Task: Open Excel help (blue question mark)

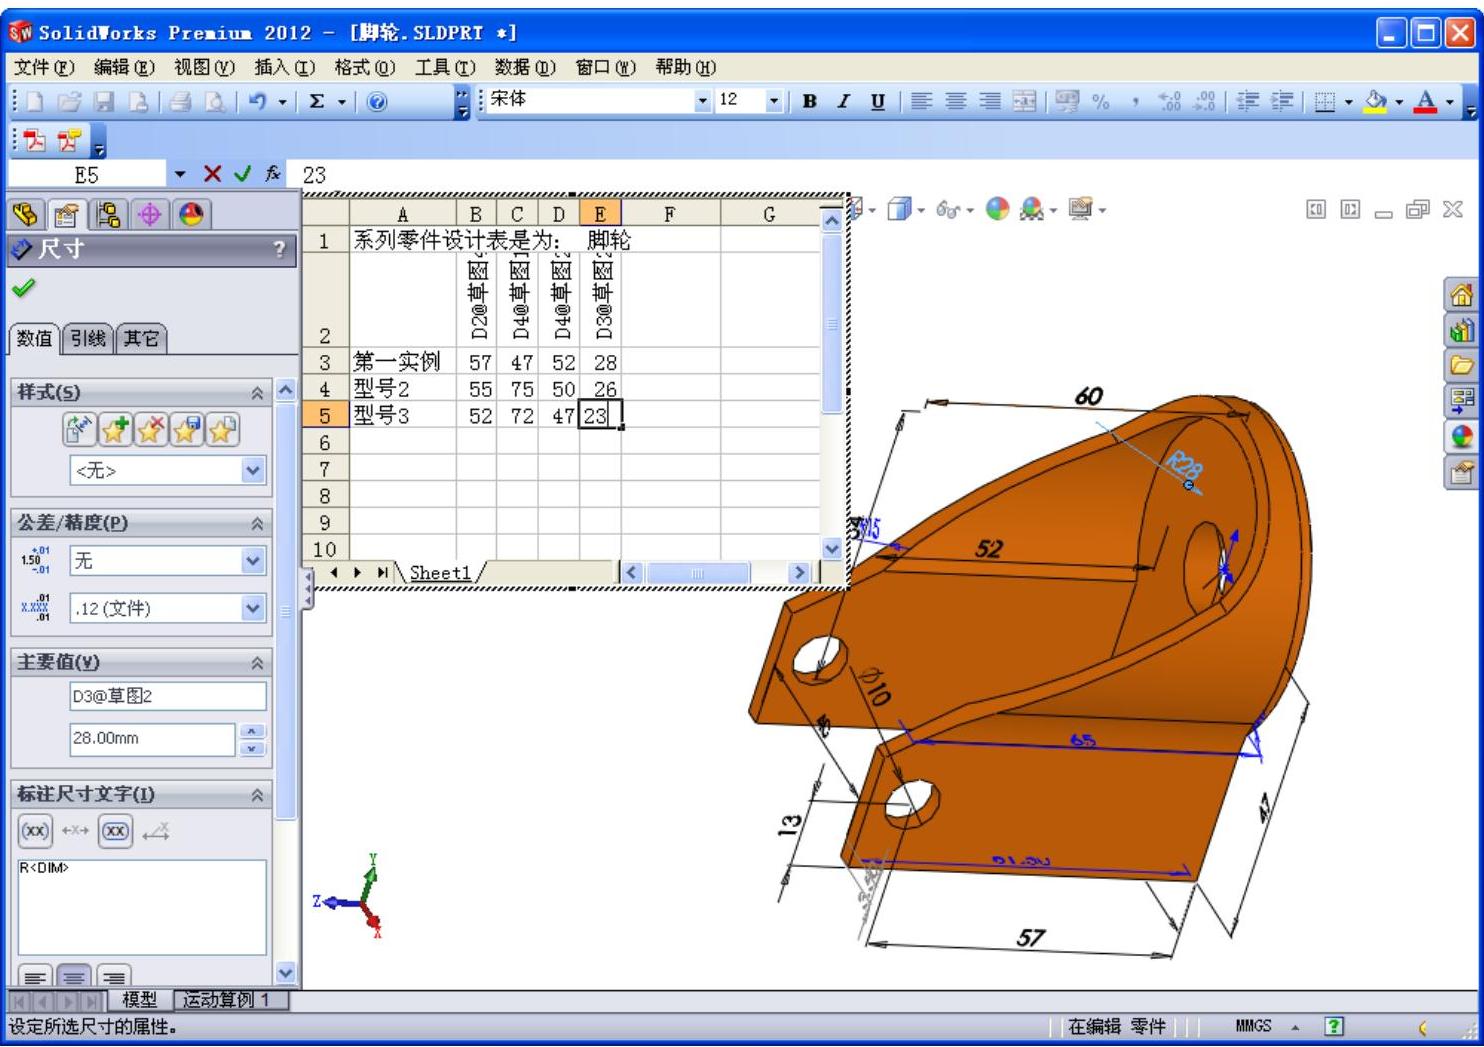Action: [377, 101]
